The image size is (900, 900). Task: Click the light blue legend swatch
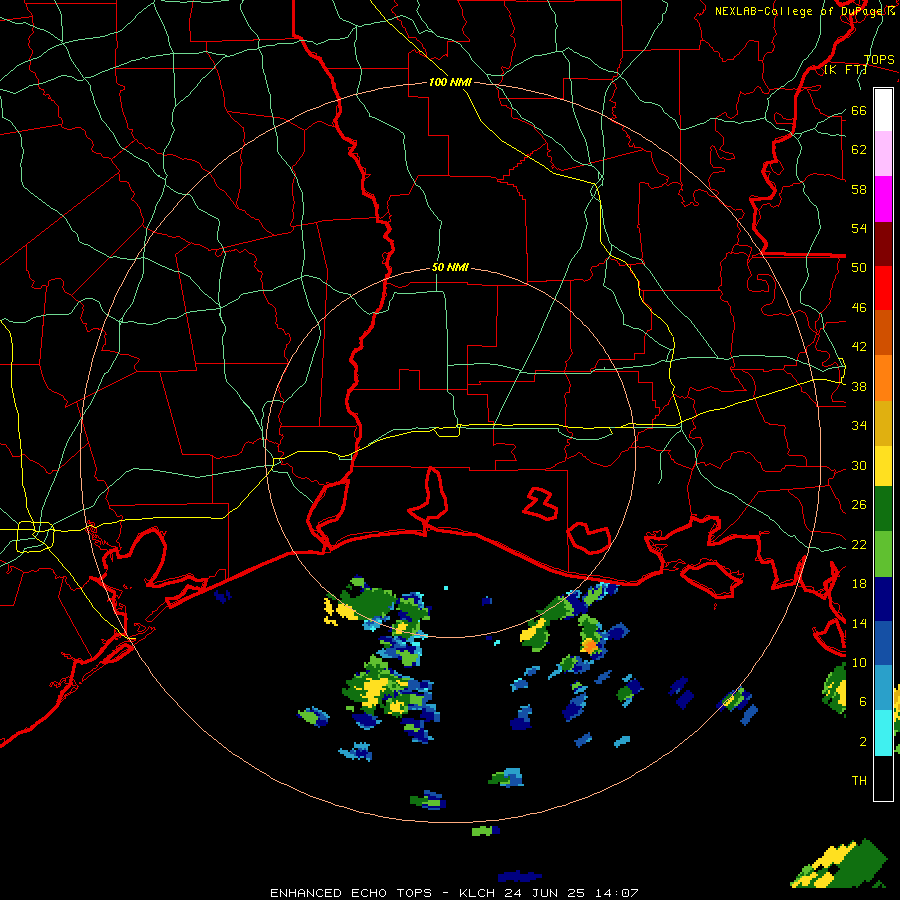pyautogui.click(x=883, y=688)
